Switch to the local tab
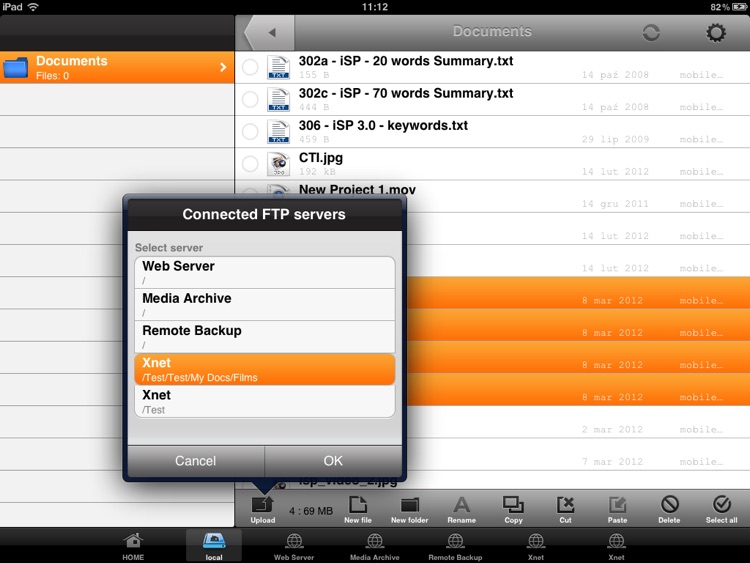The width and height of the screenshot is (750, 563). click(x=214, y=546)
